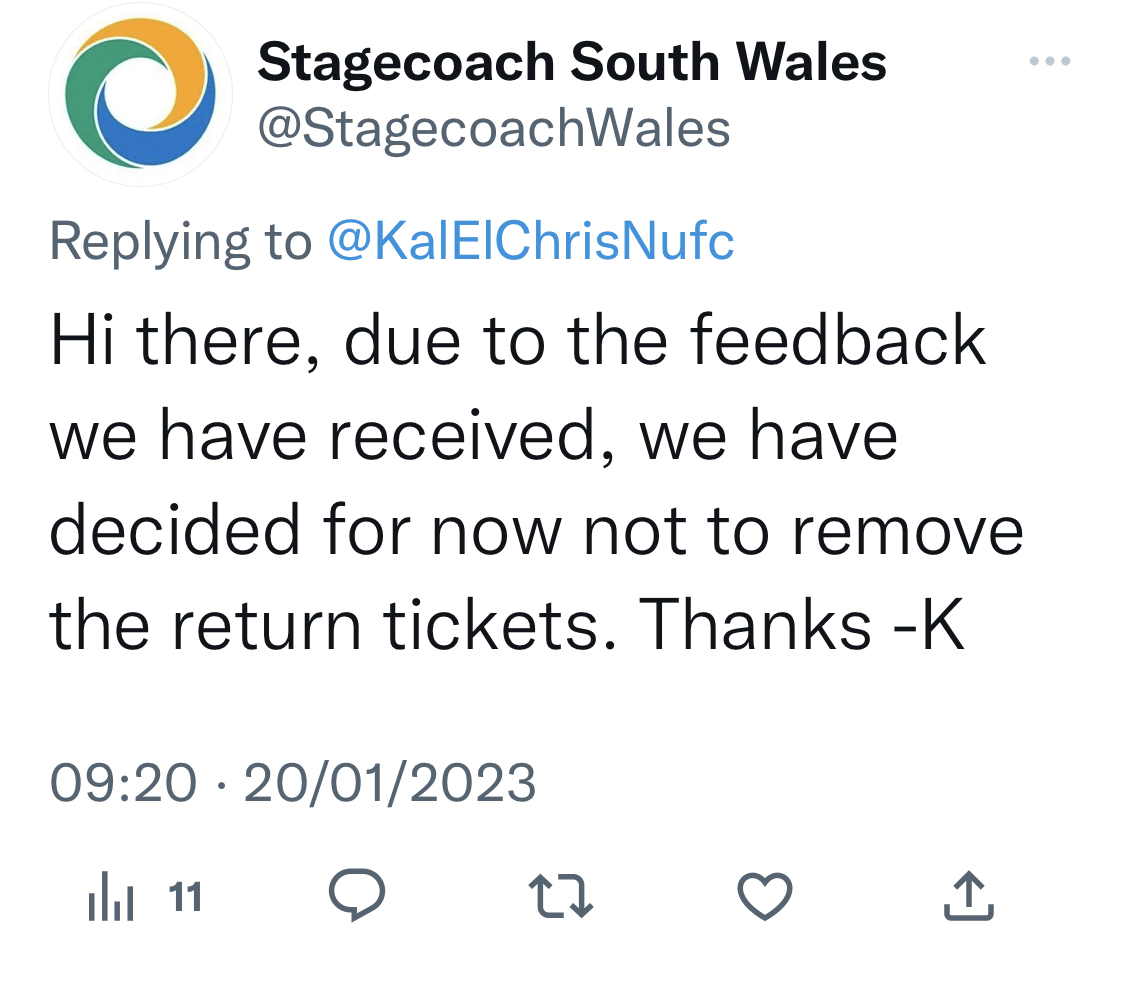Open the @StagecoachWales handle
This screenshot has height=994, width=1125.
pos(494,130)
